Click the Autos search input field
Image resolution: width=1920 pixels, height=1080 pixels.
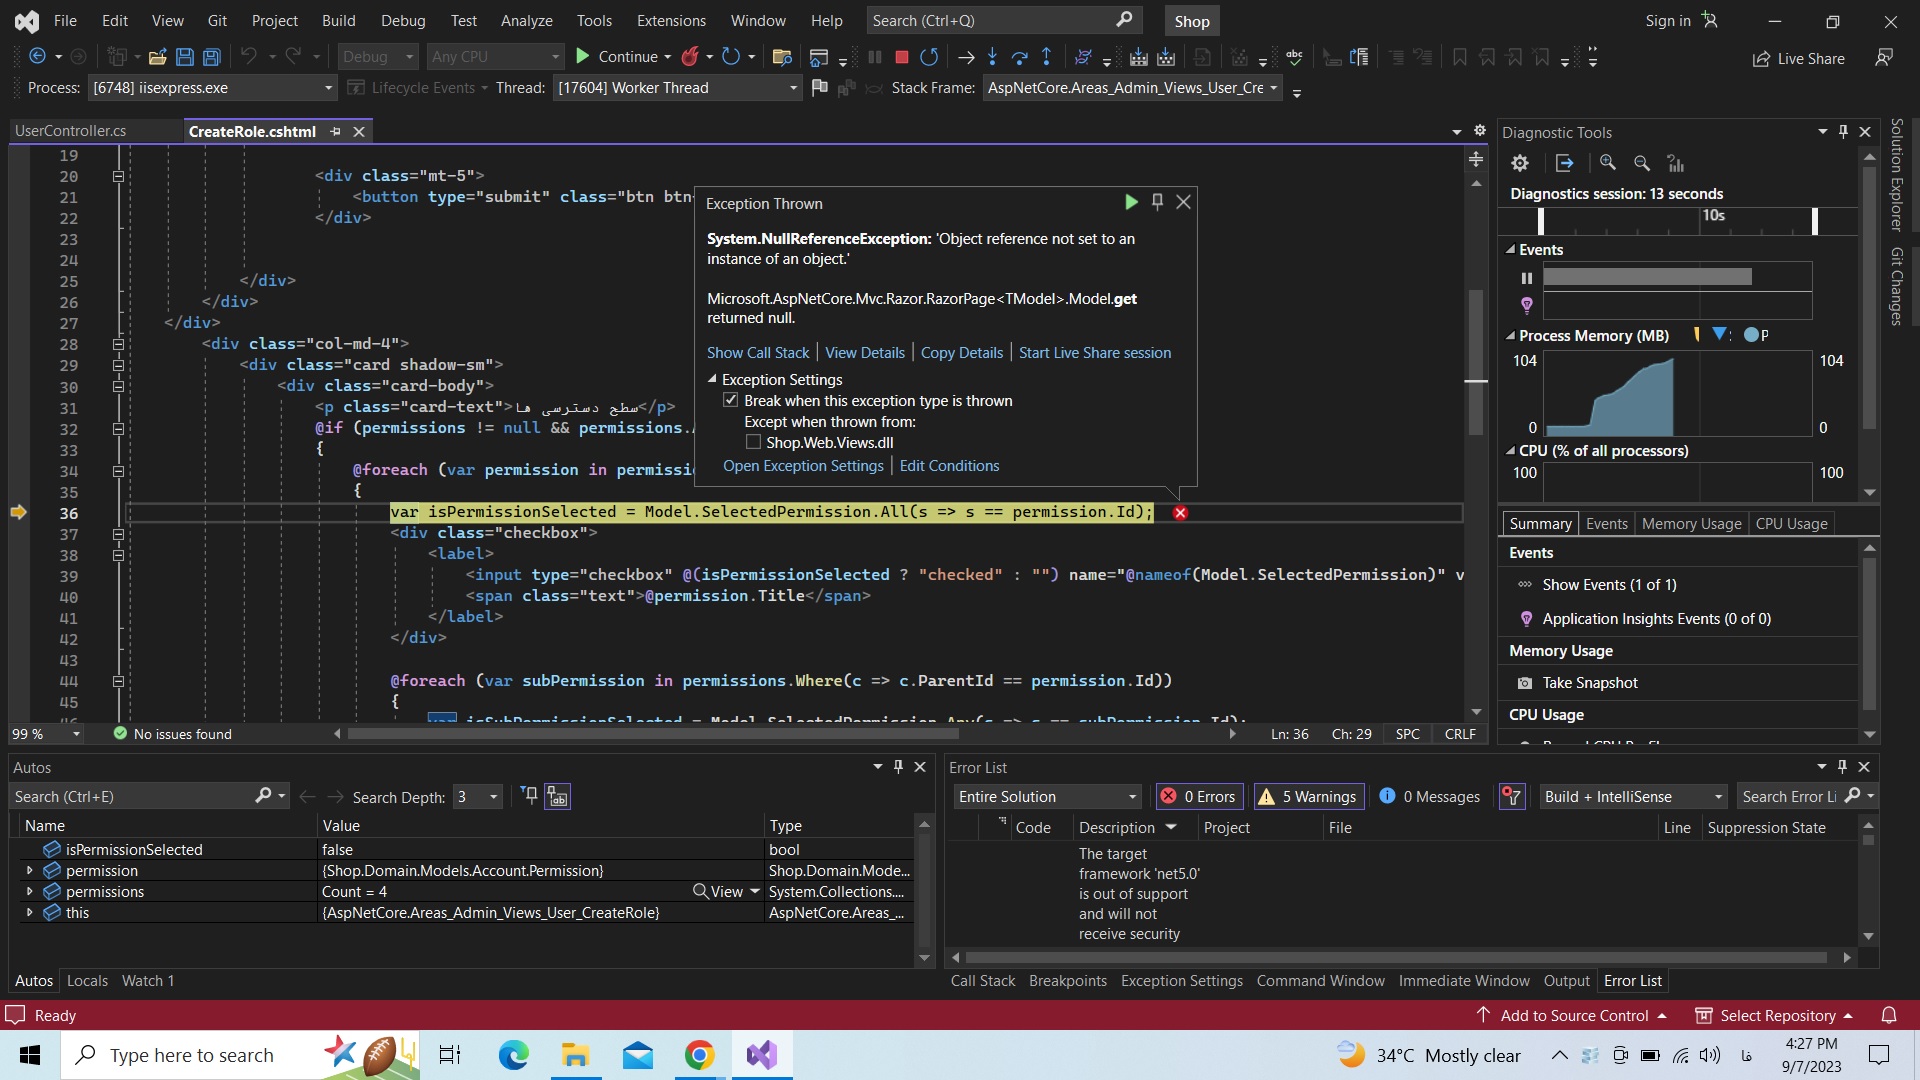click(130, 797)
